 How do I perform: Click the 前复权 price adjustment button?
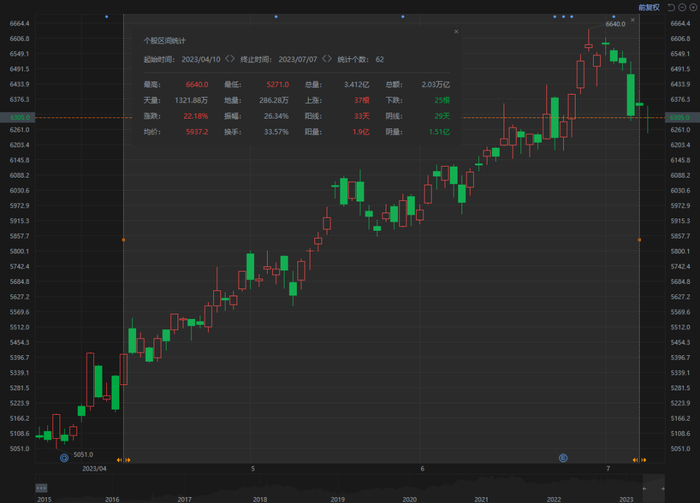(649, 8)
